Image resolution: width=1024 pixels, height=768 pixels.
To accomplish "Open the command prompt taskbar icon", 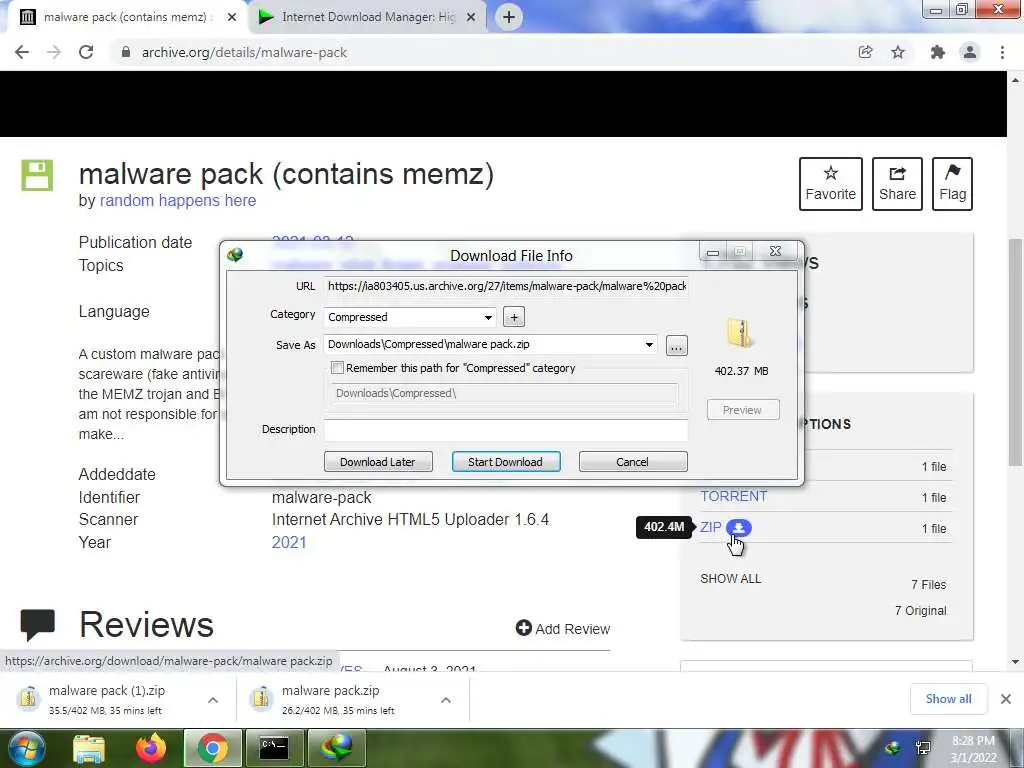I will click(x=274, y=748).
